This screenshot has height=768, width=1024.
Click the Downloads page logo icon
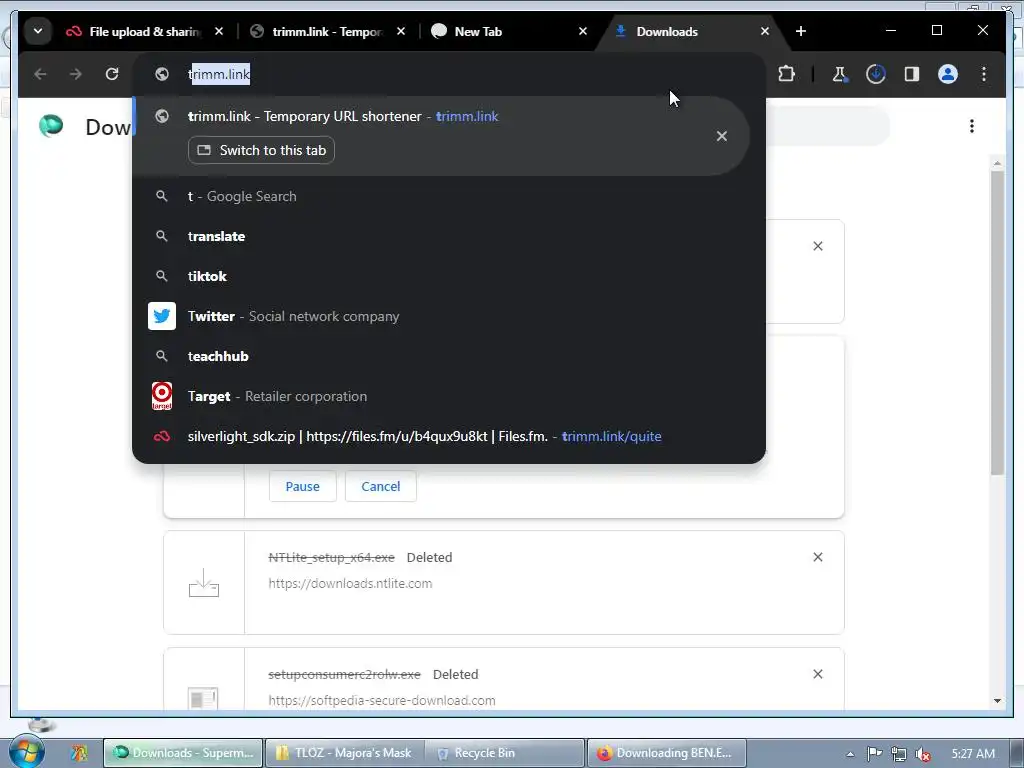coord(51,125)
